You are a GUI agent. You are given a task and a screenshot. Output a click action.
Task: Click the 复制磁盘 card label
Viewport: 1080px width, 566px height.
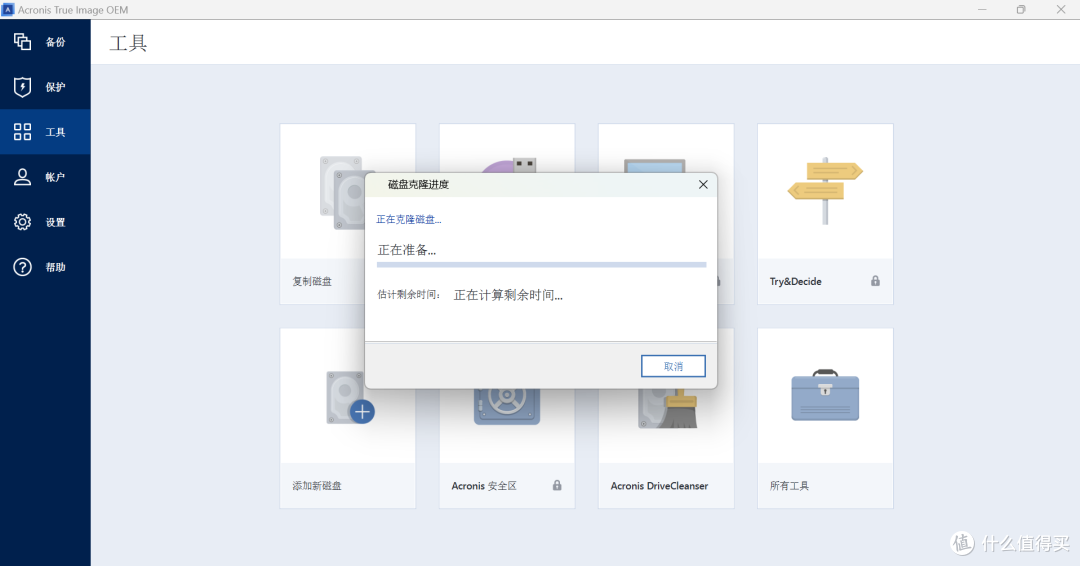312,281
